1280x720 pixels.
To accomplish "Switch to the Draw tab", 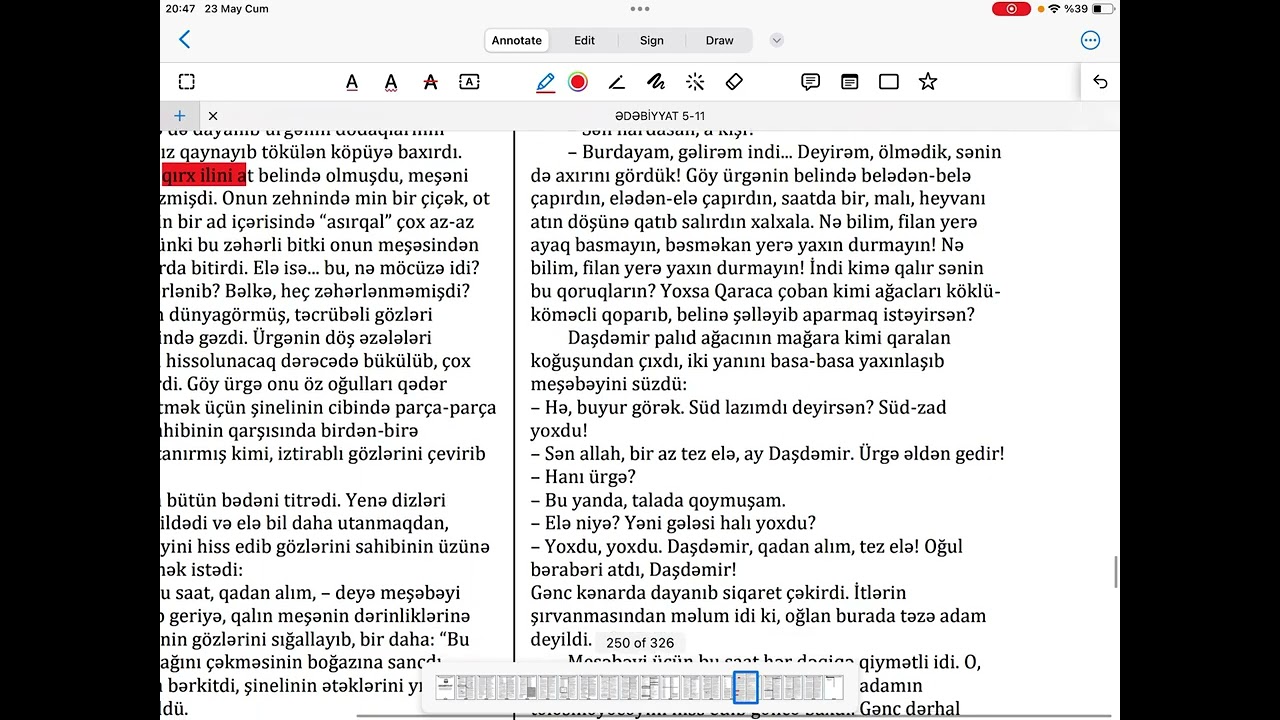I will [x=720, y=40].
